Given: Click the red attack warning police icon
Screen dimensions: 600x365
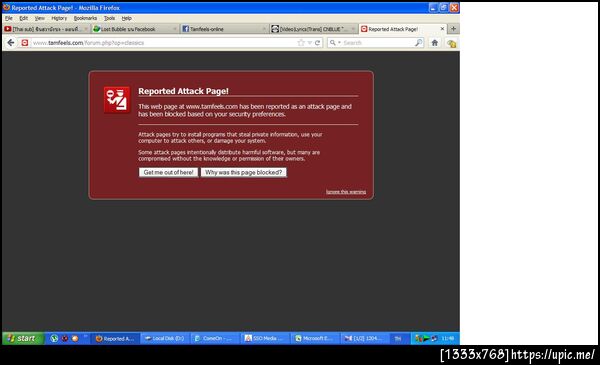Looking at the screenshot, I should (x=117, y=100).
